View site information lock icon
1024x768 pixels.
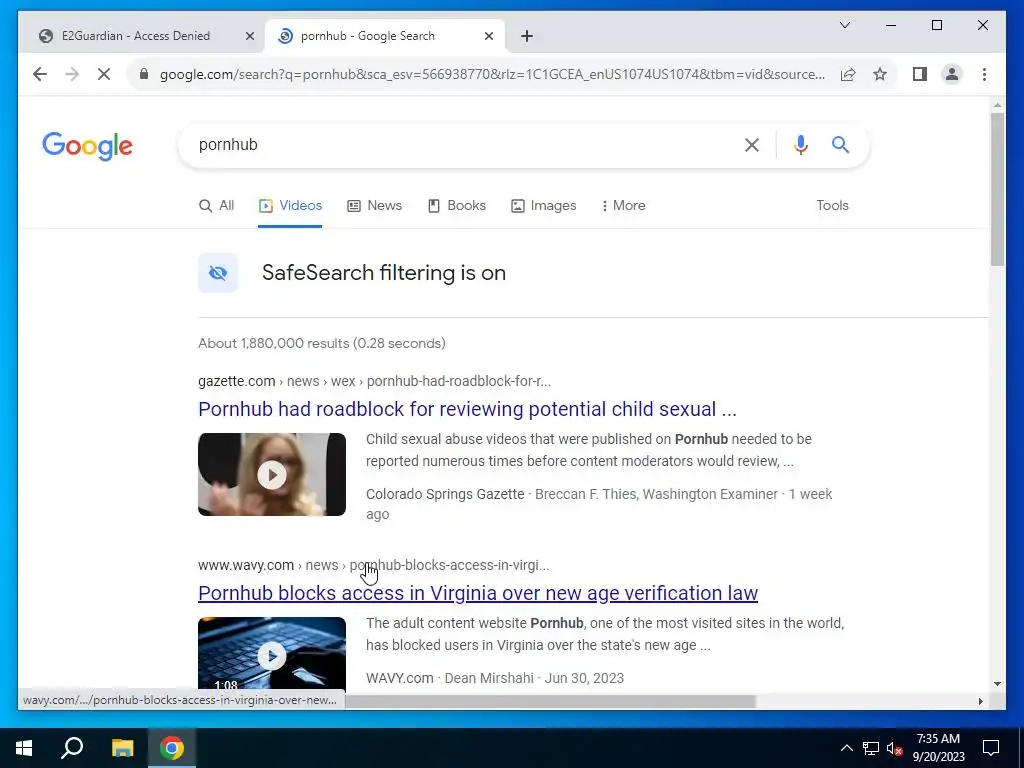point(144,74)
